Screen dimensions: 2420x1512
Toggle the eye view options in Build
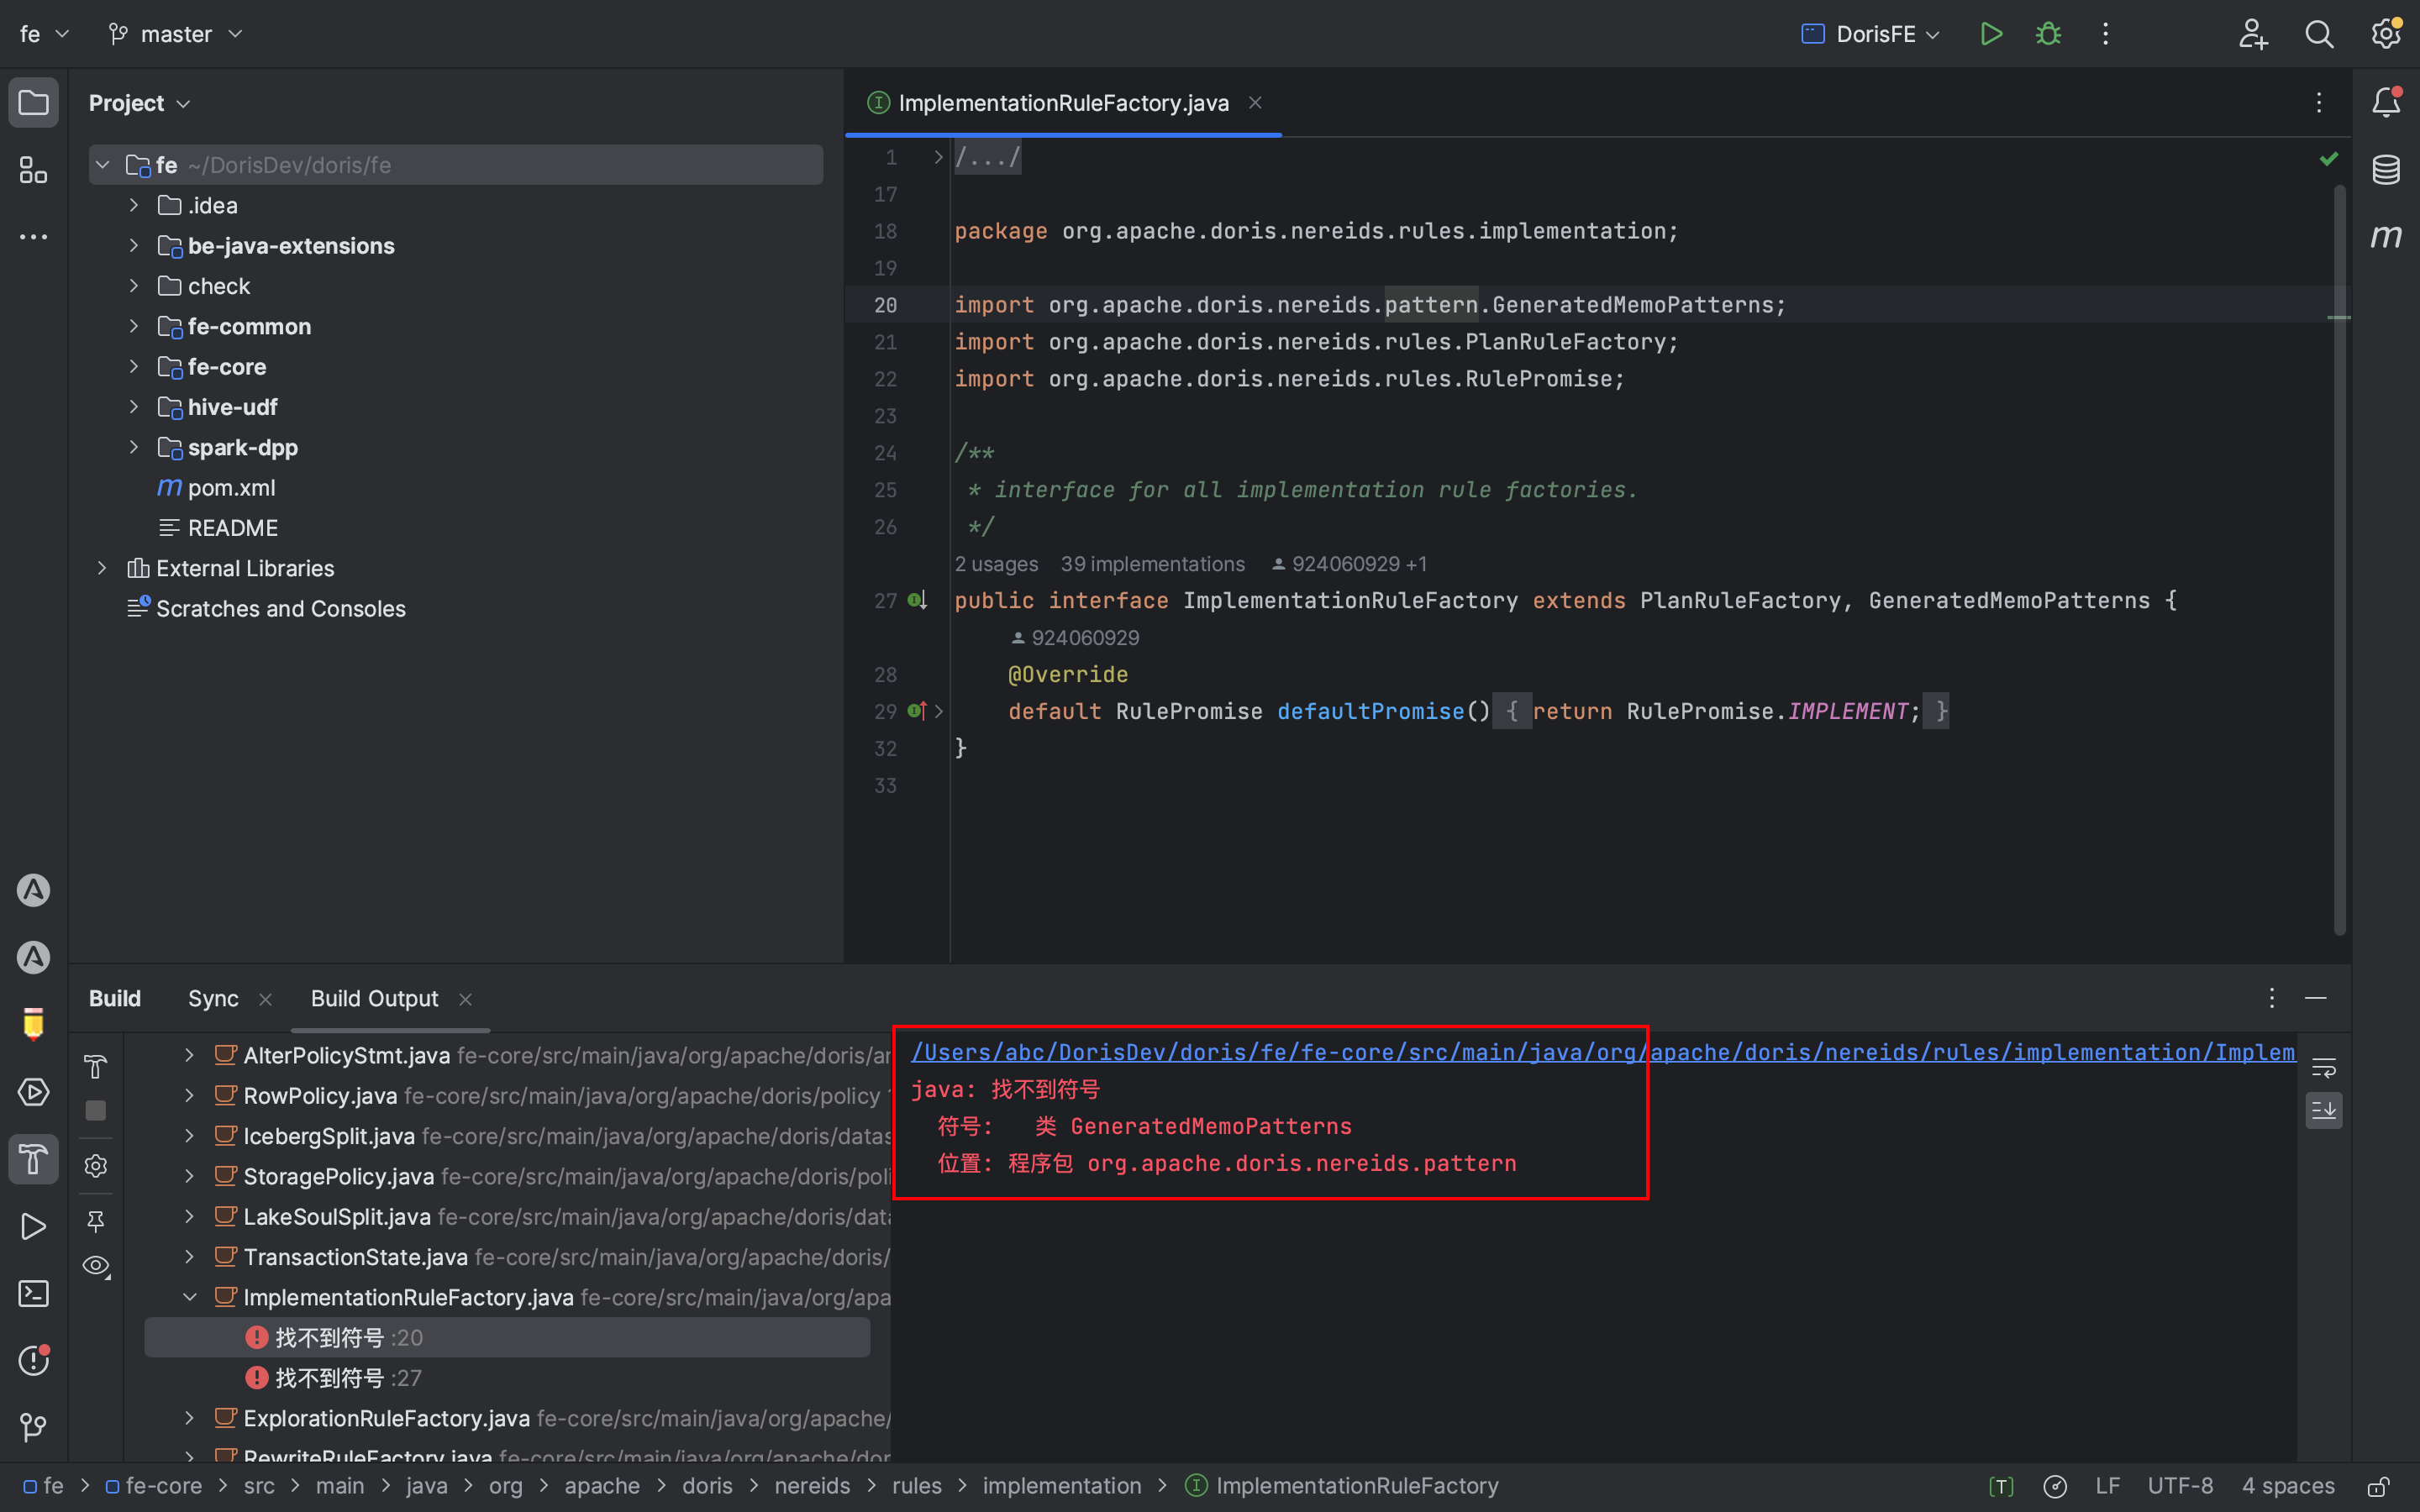pyautogui.click(x=96, y=1266)
